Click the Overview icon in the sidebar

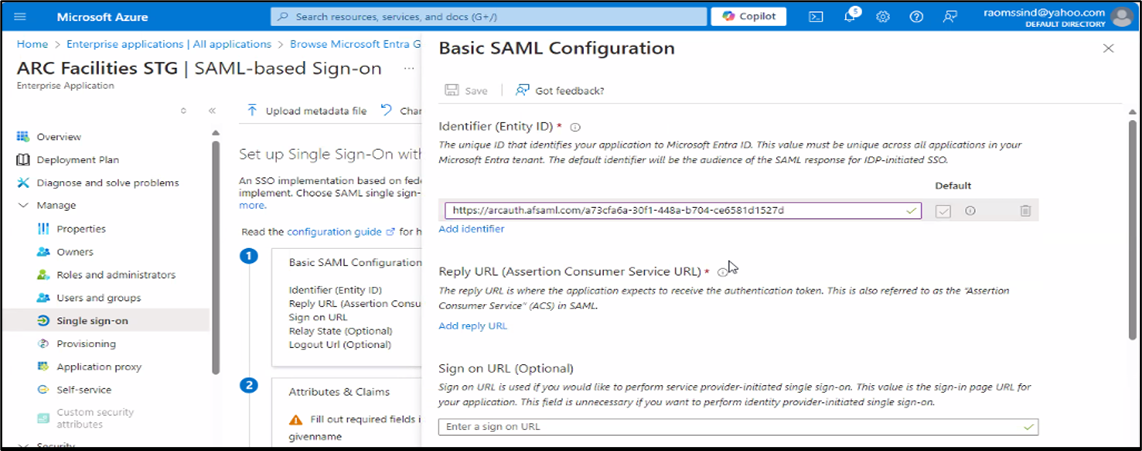pos(23,136)
